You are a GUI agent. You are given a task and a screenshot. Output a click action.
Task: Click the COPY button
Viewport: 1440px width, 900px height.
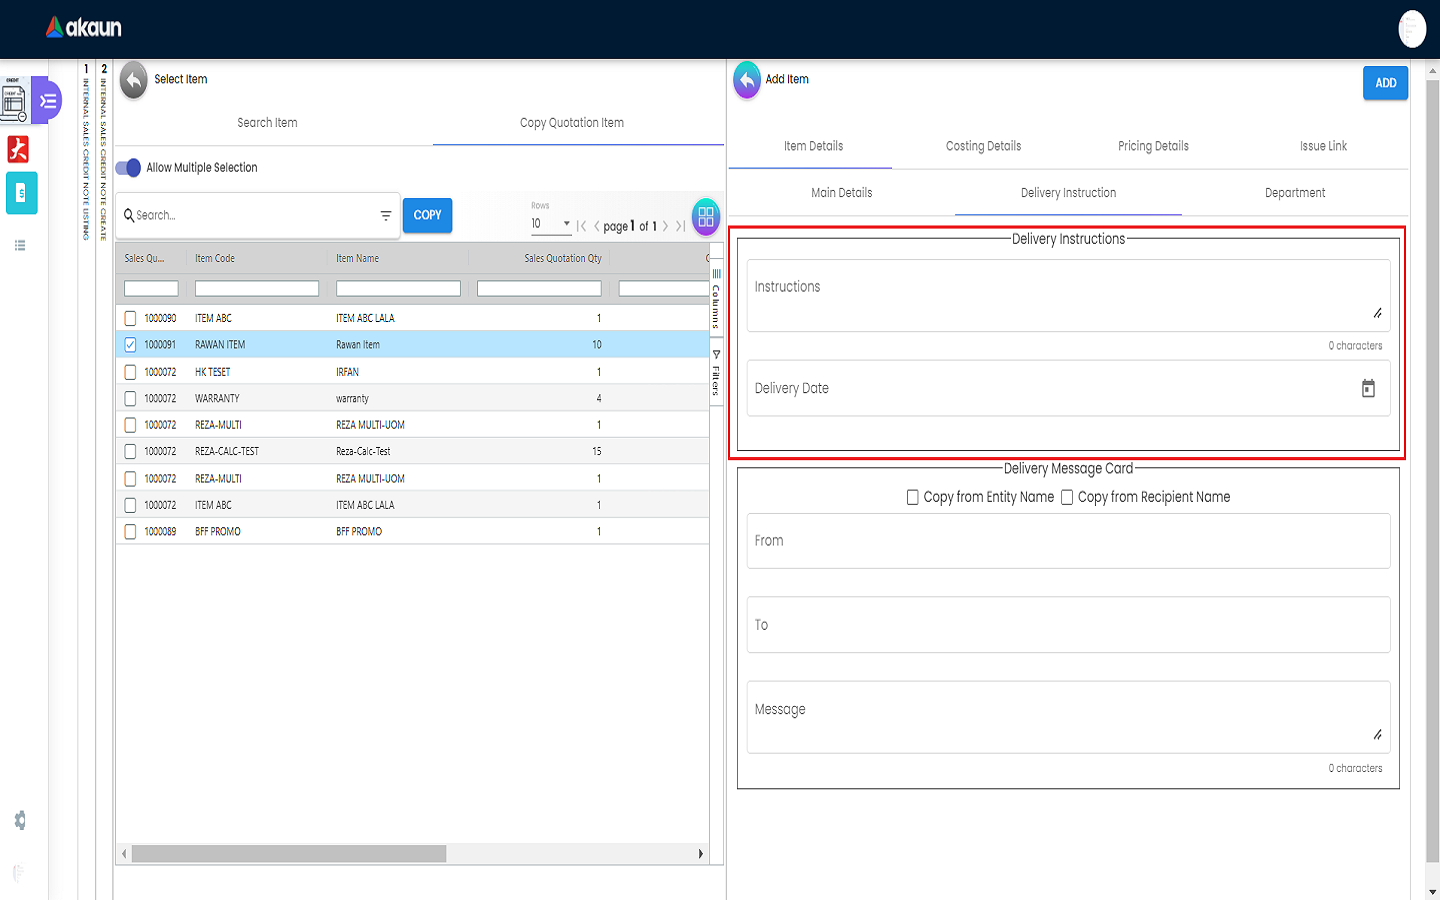(x=427, y=215)
